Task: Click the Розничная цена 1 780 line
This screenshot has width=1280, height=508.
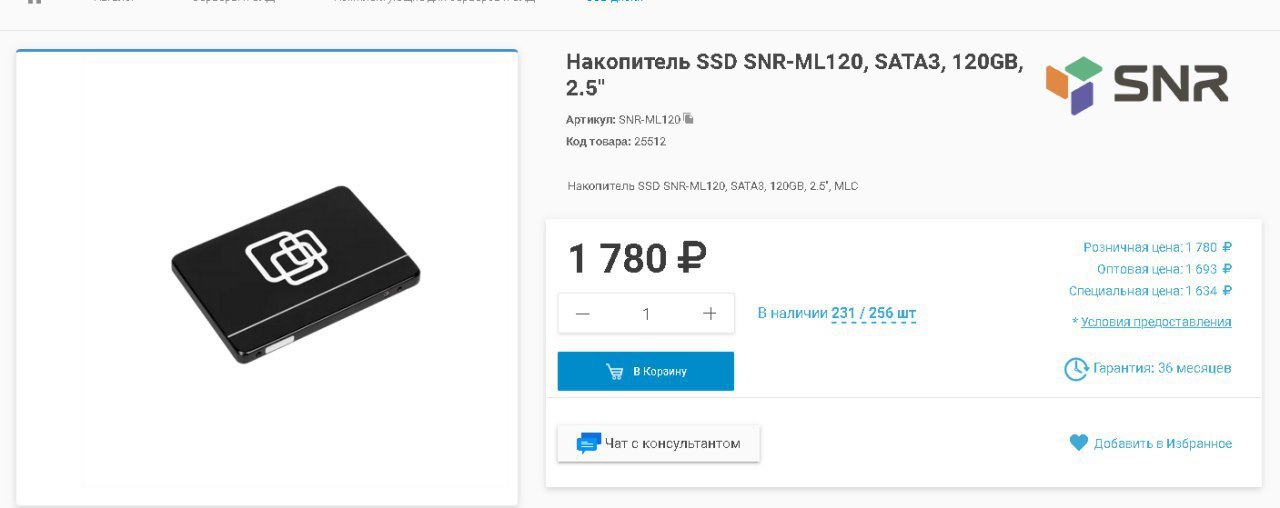Action: tap(1157, 247)
